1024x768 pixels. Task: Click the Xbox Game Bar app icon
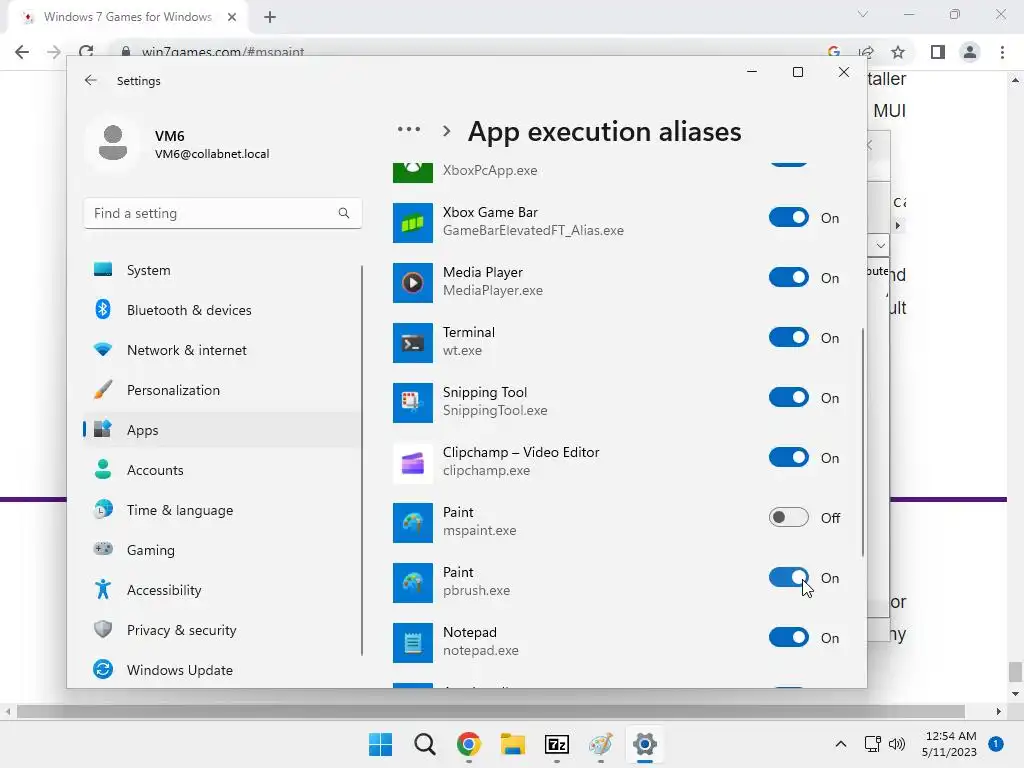click(x=413, y=223)
